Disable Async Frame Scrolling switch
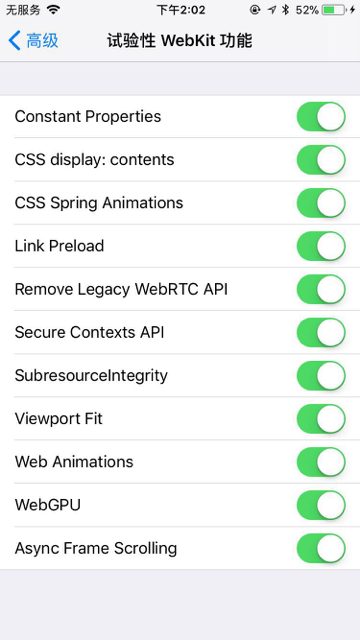 tap(321, 548)
